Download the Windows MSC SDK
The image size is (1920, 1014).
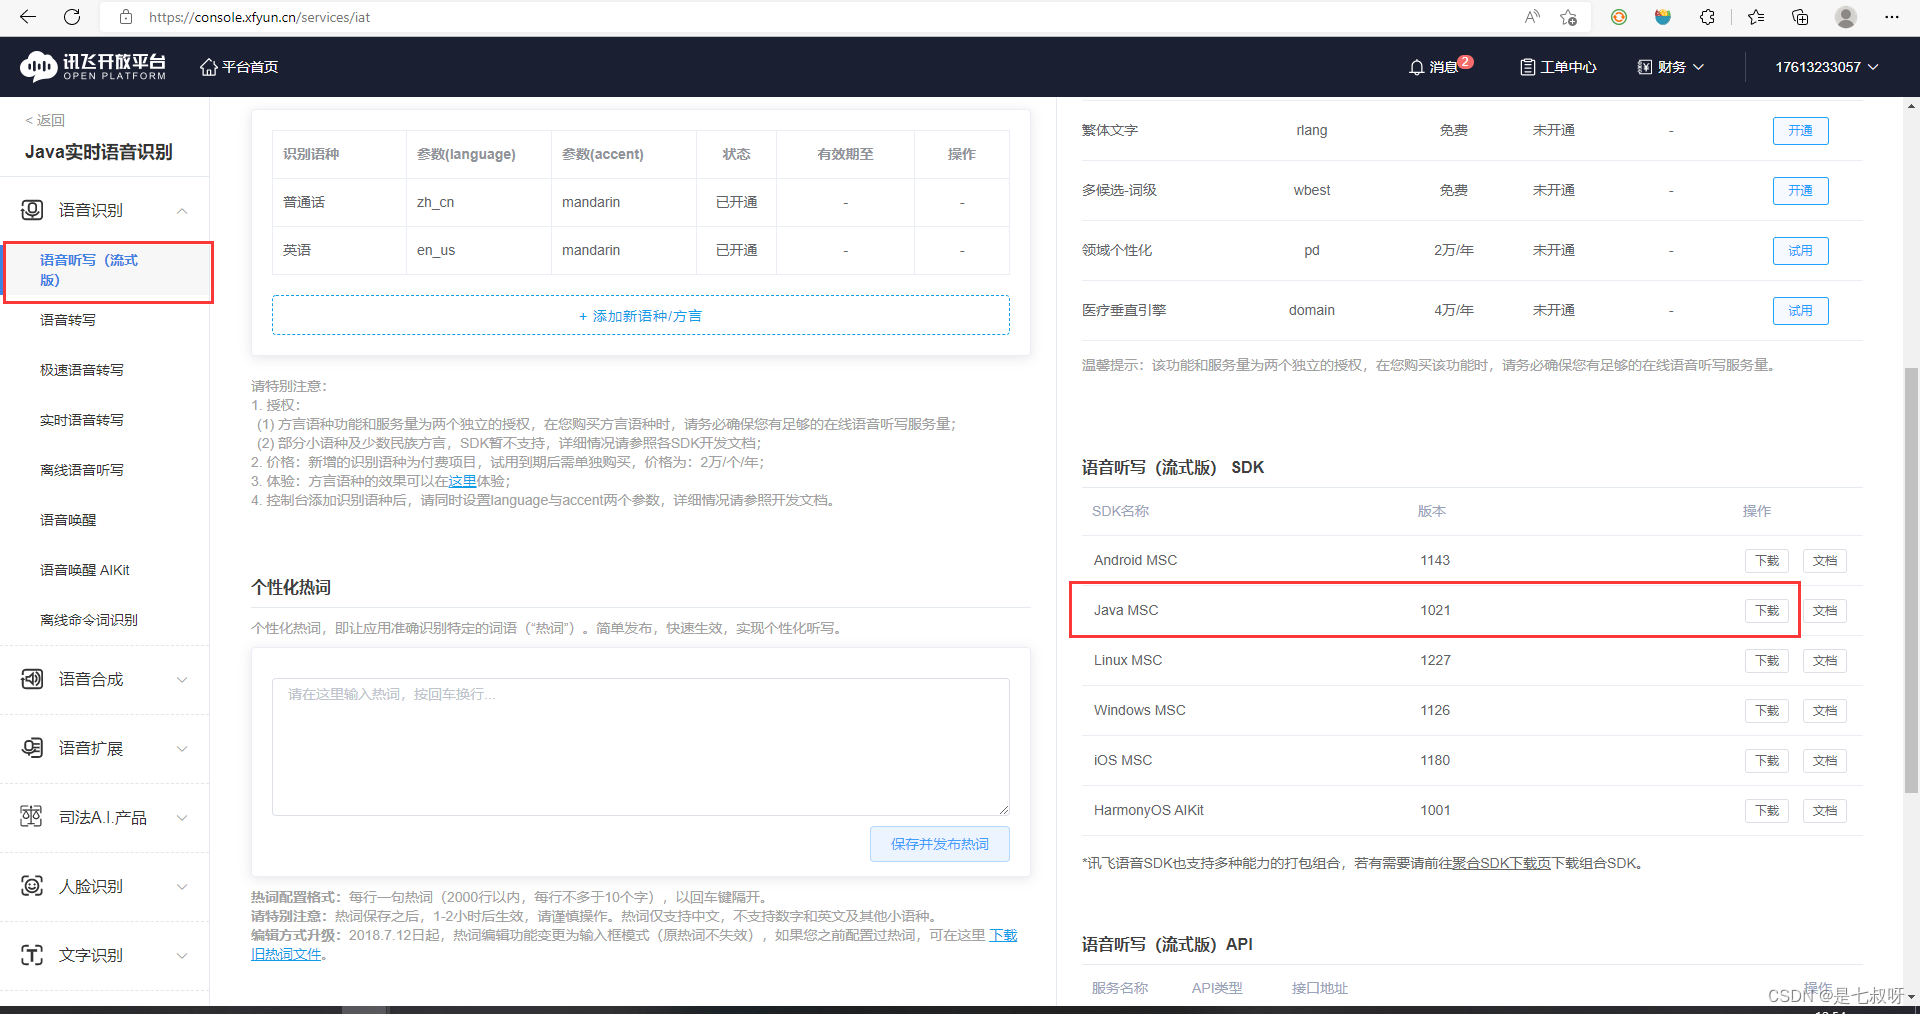(x=1767, y=711)
